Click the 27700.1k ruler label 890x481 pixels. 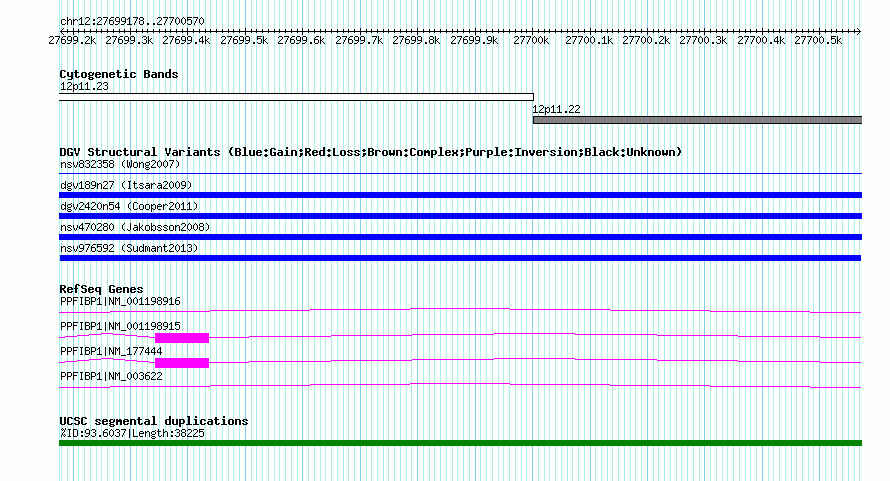589,40
